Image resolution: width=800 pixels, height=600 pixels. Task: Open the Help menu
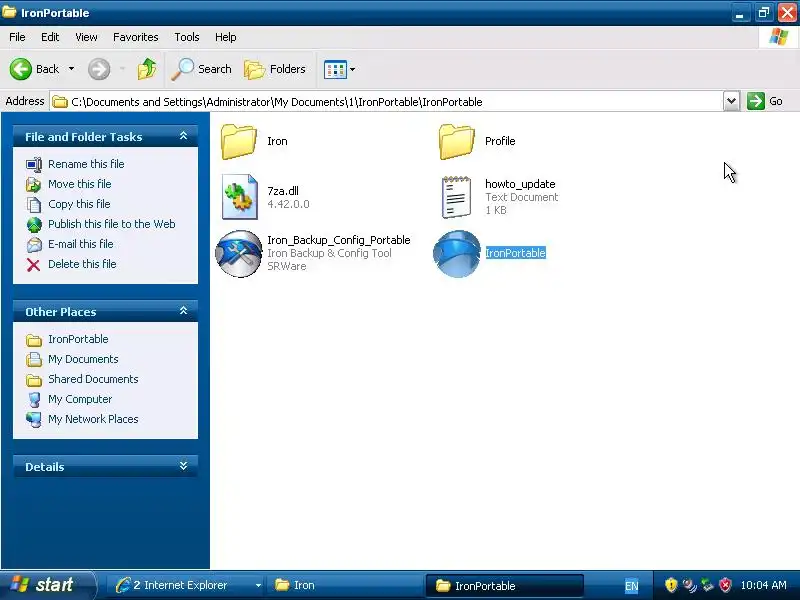tap(226, 37)
